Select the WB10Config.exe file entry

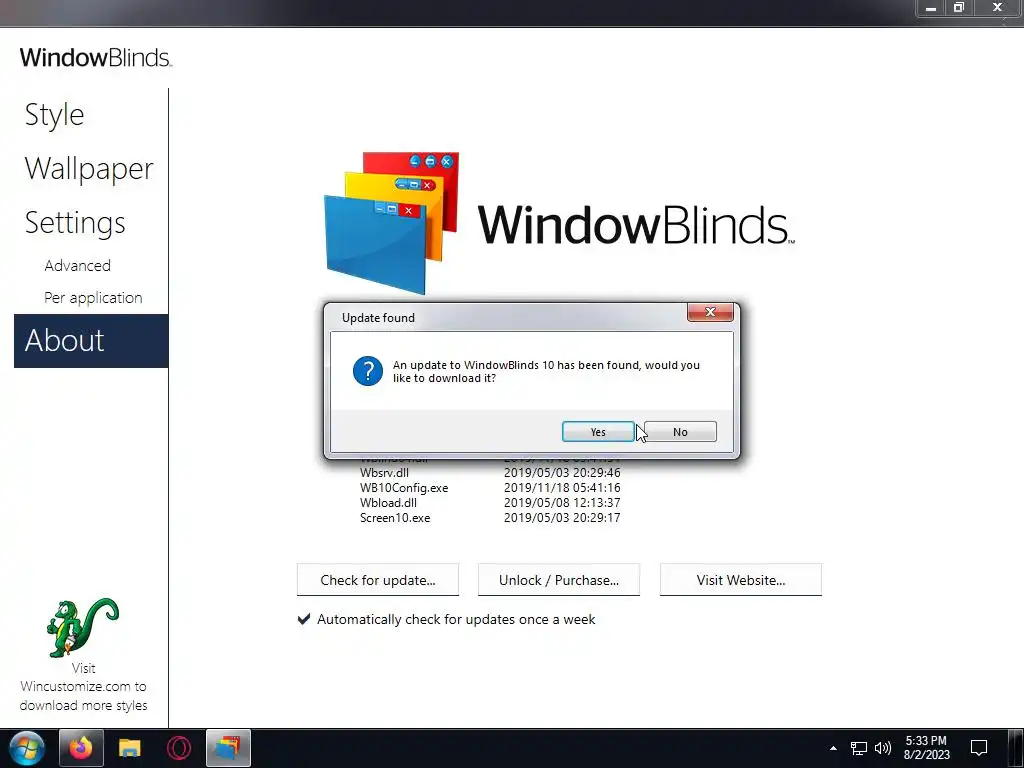point(404,488)
